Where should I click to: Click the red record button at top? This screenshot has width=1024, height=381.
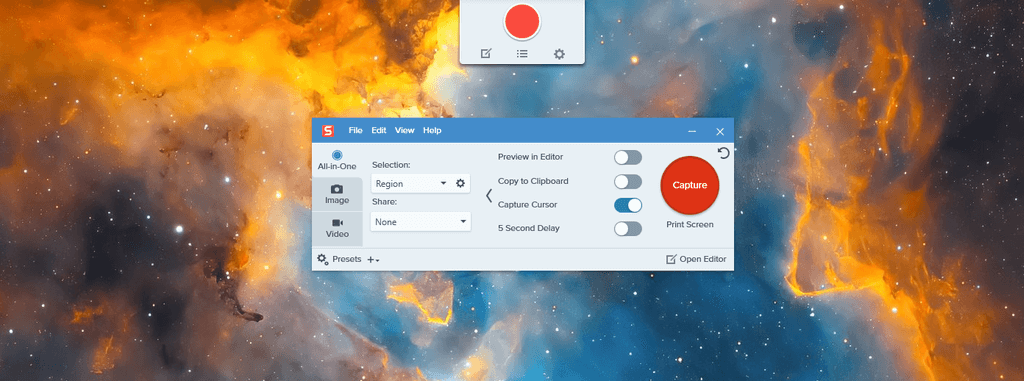(522, 21)
